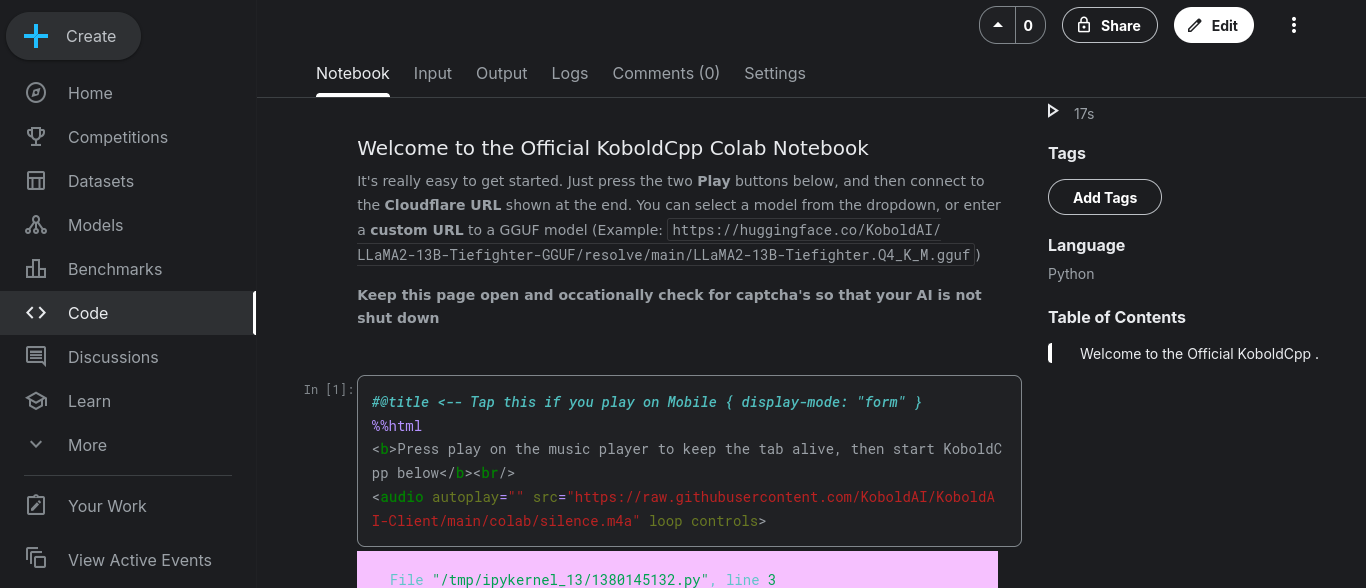Image resolution: width=1366 pixels, height=588 pixels.
Task: Click the Add Tags button
Action: (1105, 197)
